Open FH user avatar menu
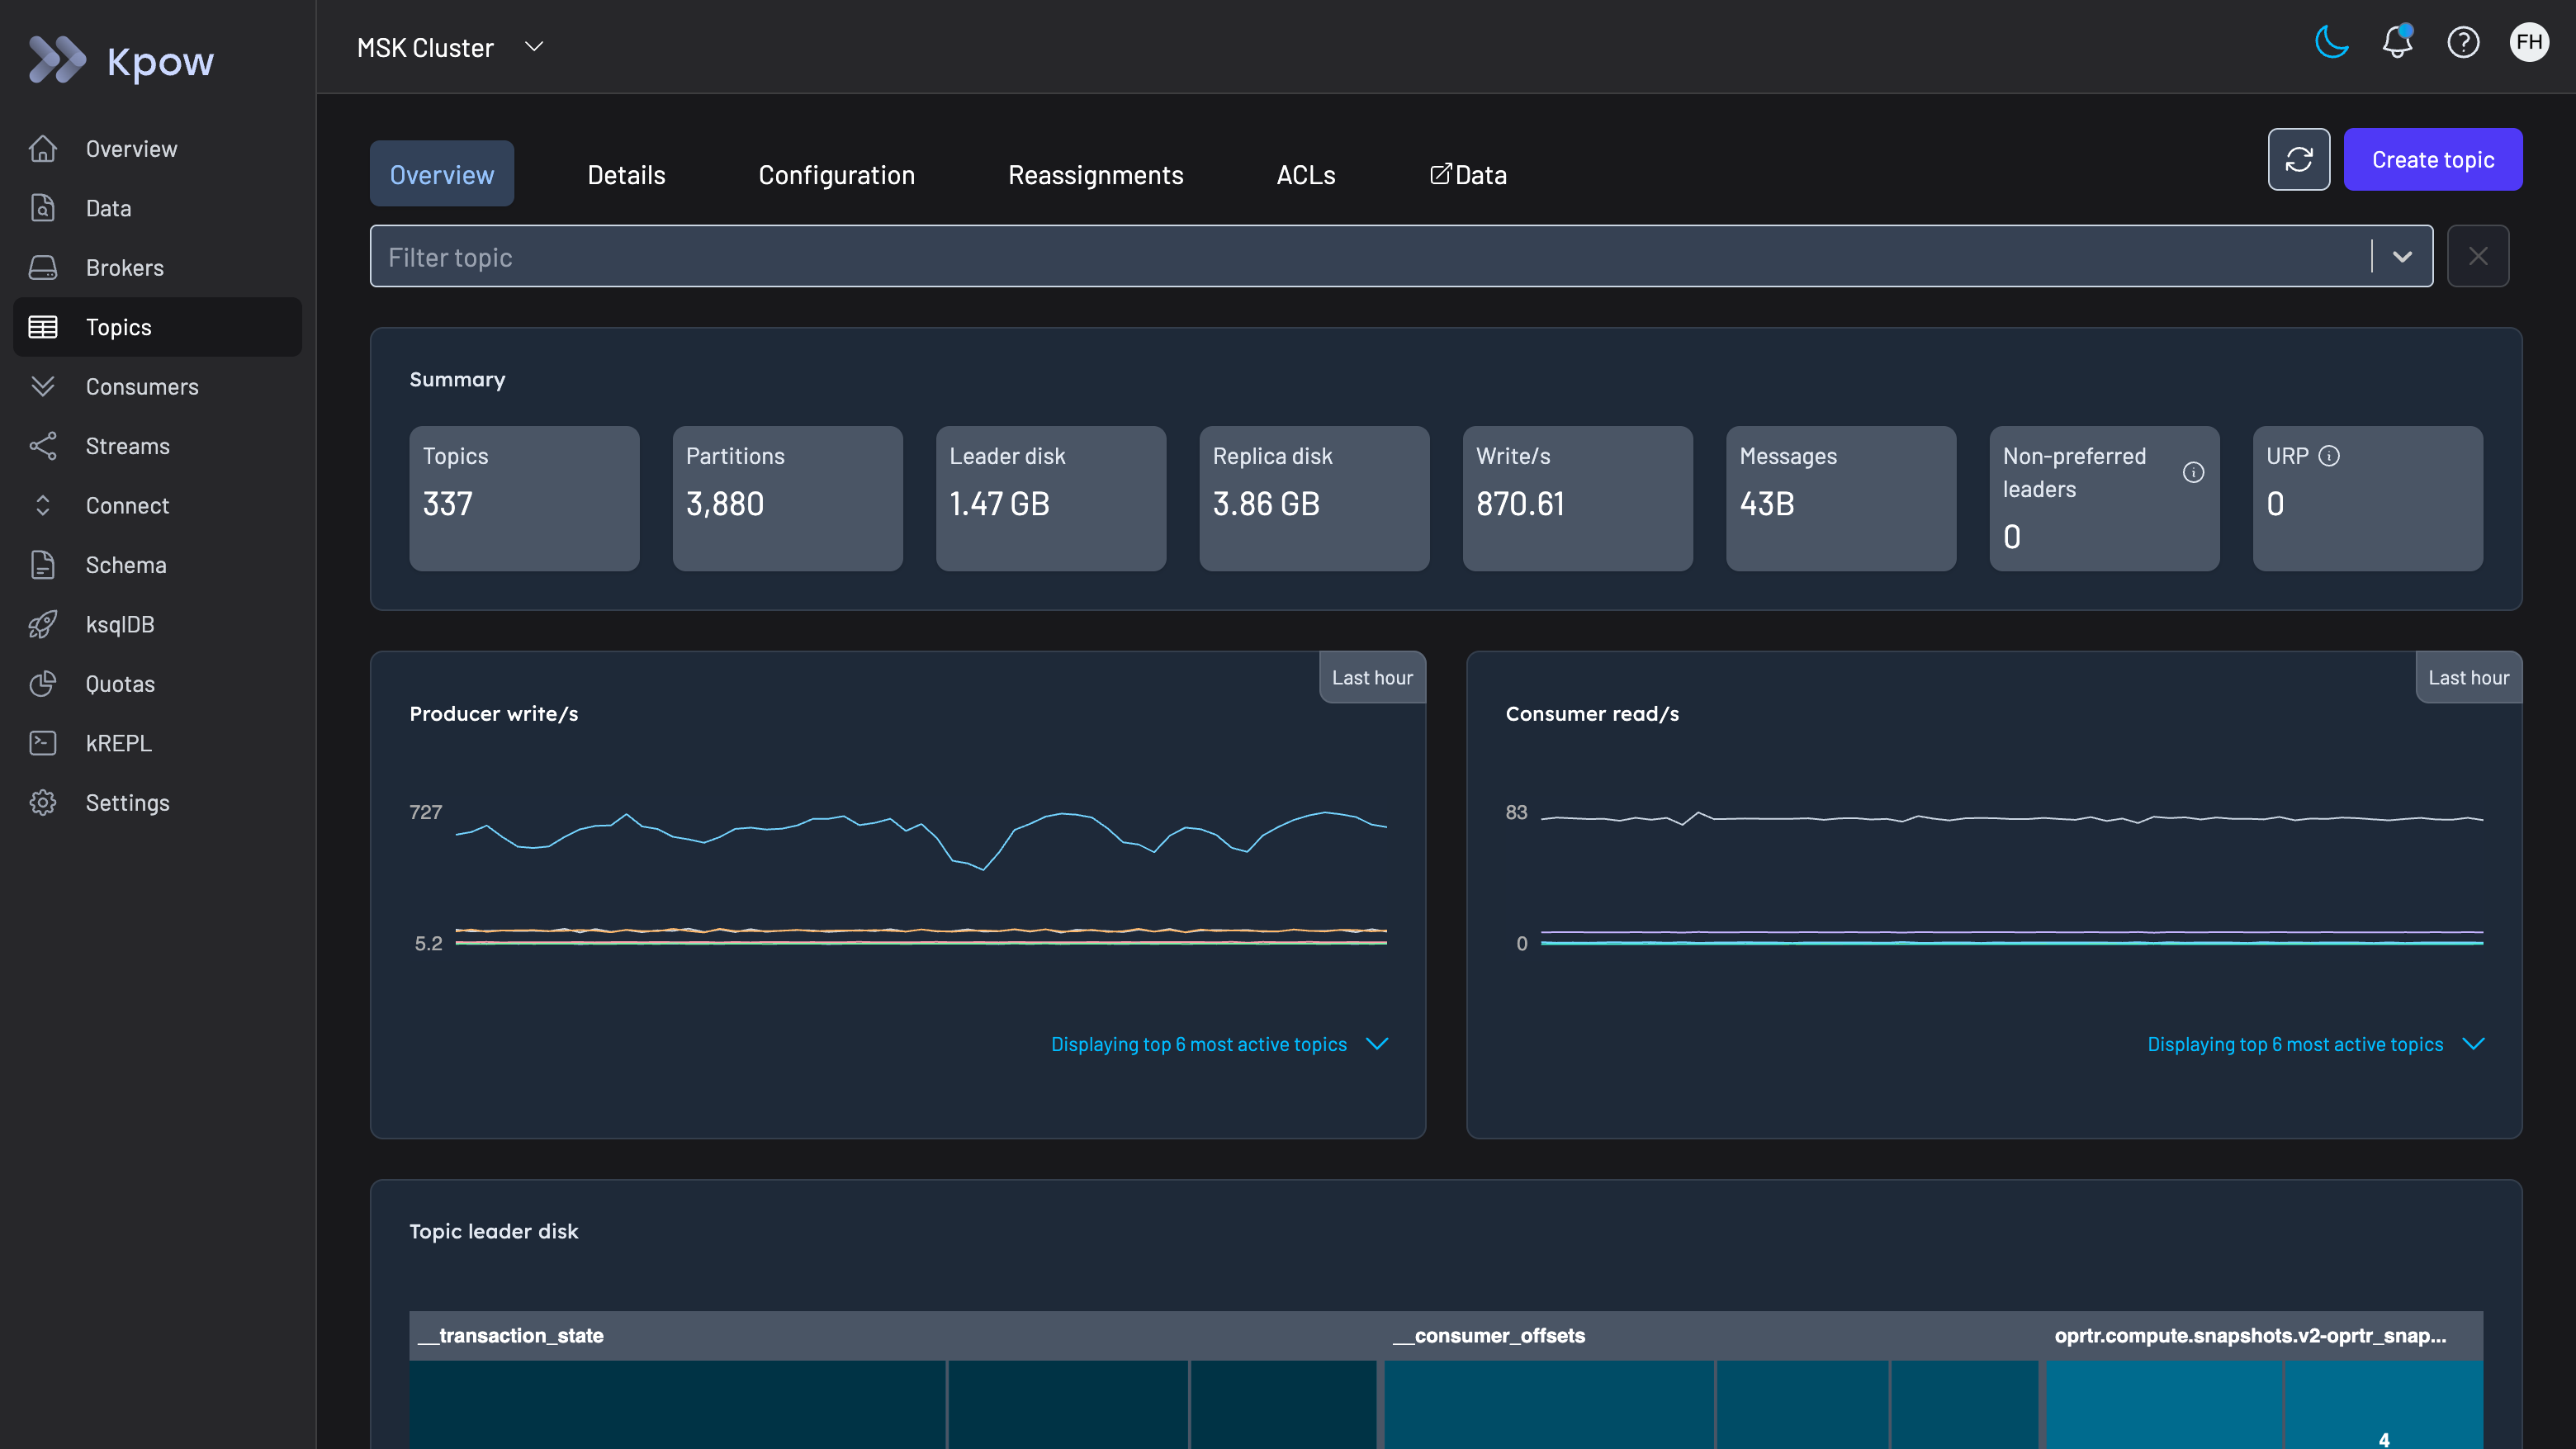The height and width of the screenshot is (1449, 2576). point(2528,43)
